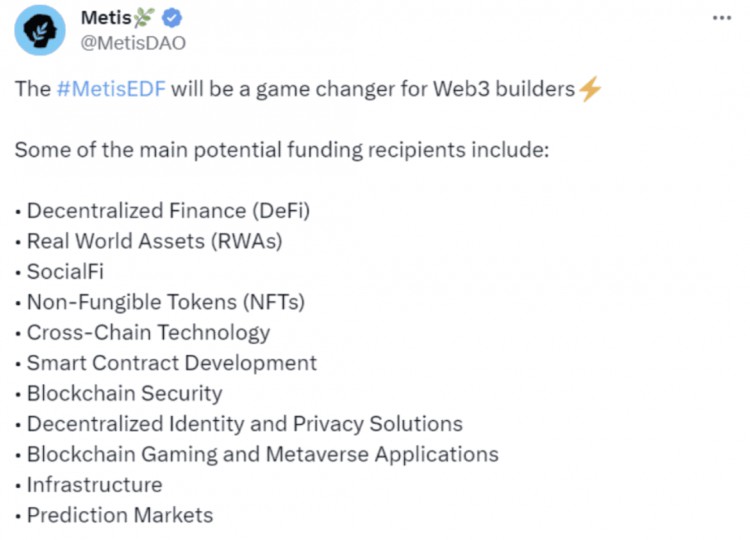Screen dimensions: 750x540
Task: Click the @MetisDAO handle
Action: 133,44
